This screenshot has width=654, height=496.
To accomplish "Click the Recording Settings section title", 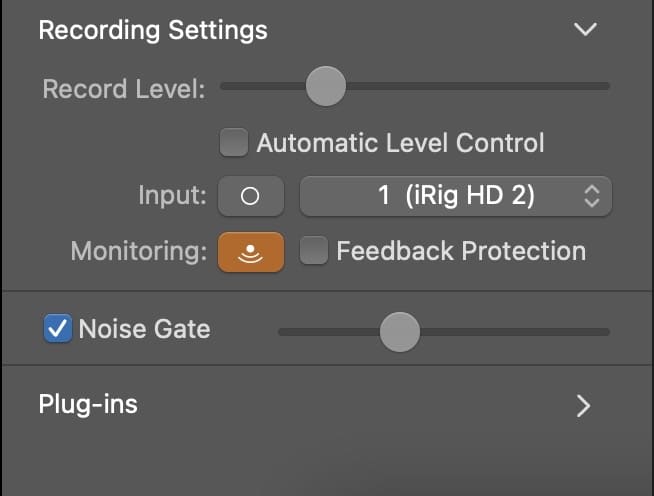I will pyautogui.click(x=153, y=30).
